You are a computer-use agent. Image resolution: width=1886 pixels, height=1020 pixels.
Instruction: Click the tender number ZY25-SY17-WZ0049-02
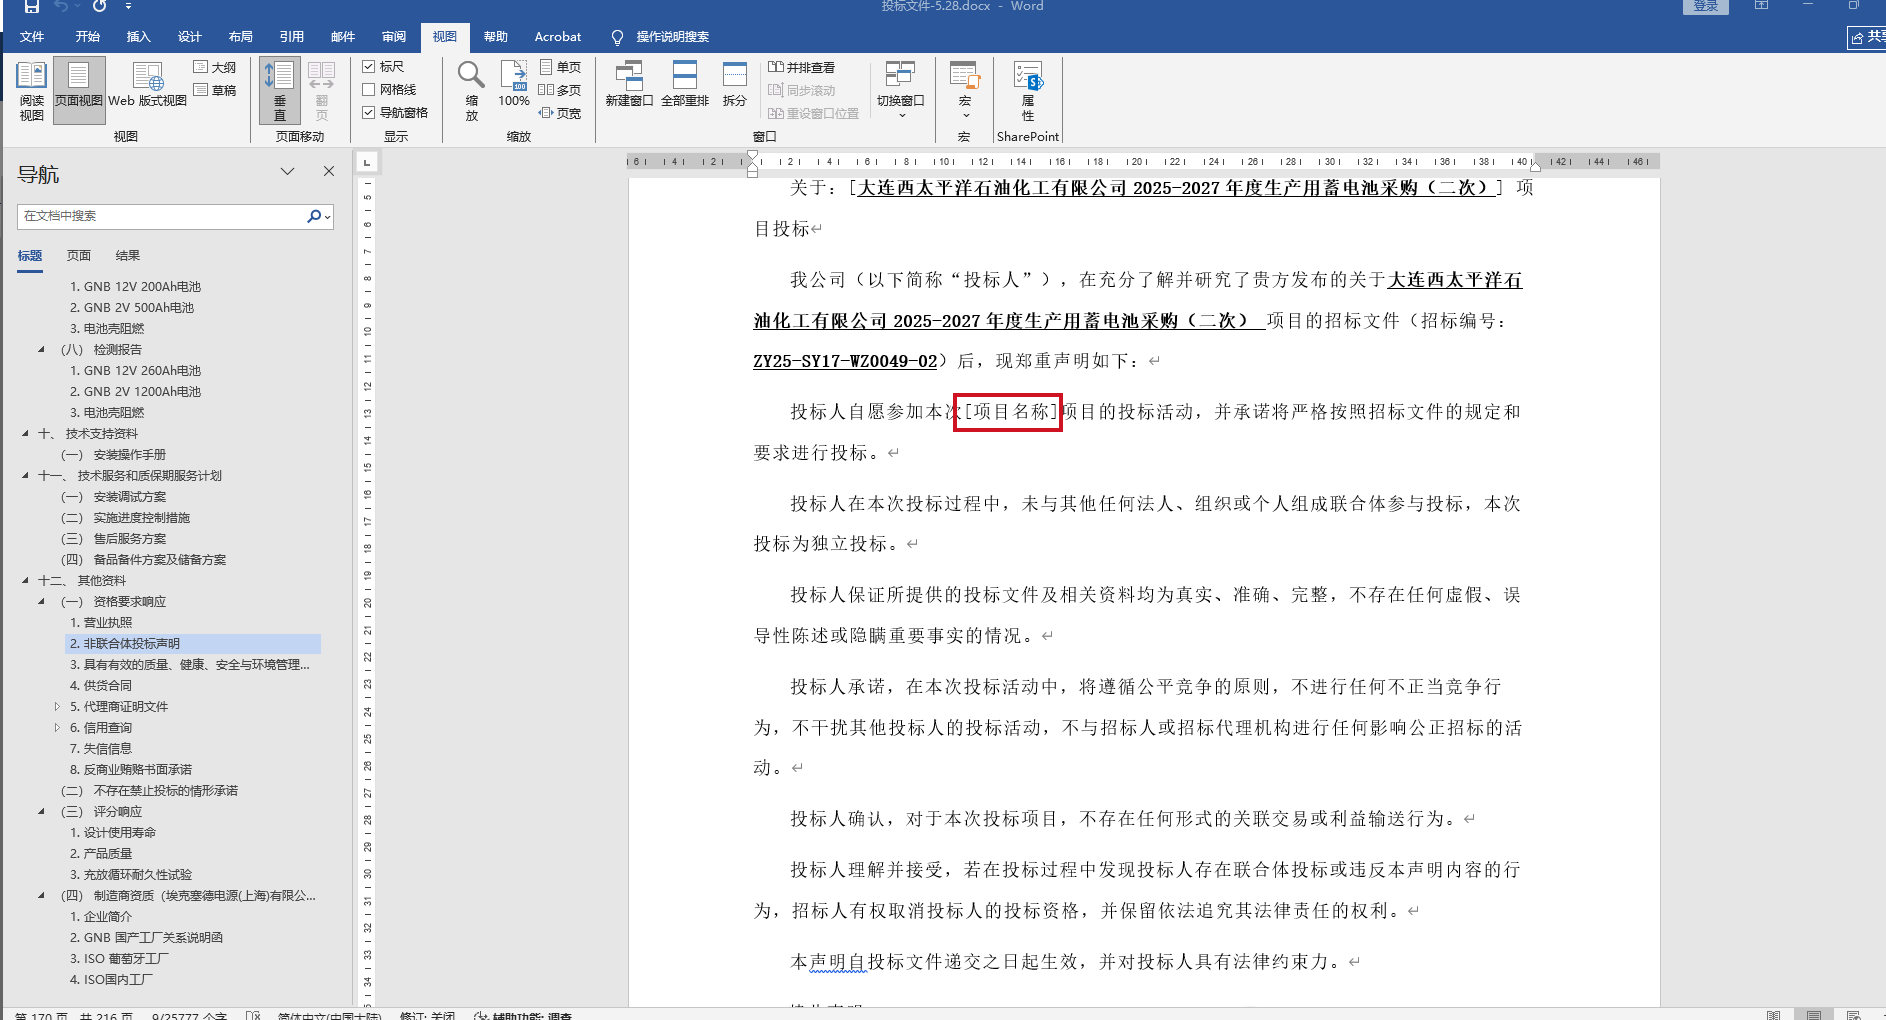[x=845, y=361]
